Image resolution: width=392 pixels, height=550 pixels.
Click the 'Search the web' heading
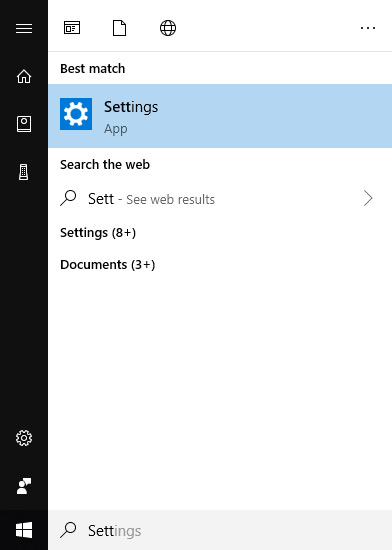click(x=105, y=165)
